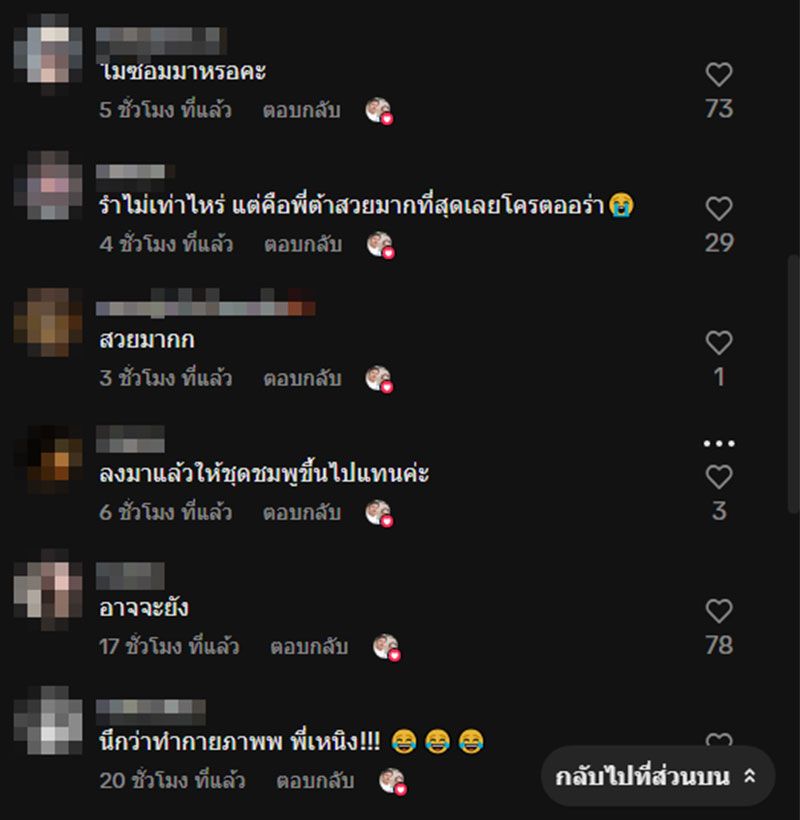Click creator-liked badge on 'อาจจะยัง' comment

click(386, 647)
